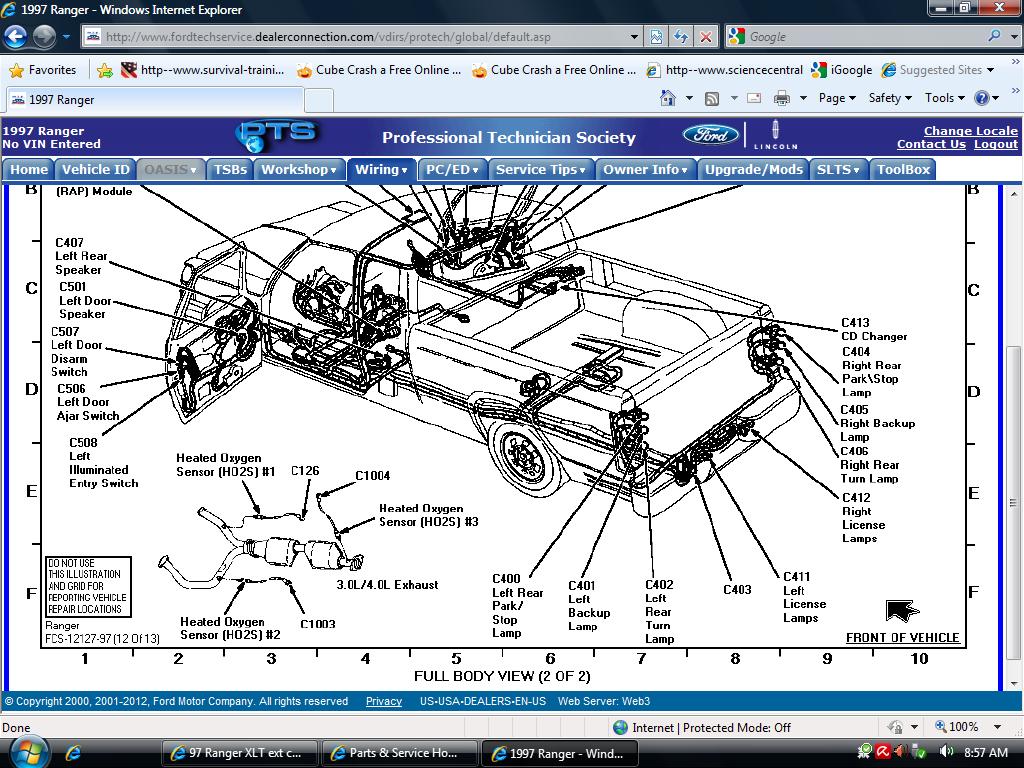1024x768 pixels.
Task: Switch to Parts & Service taskbar window
Action: coord(399,753)
